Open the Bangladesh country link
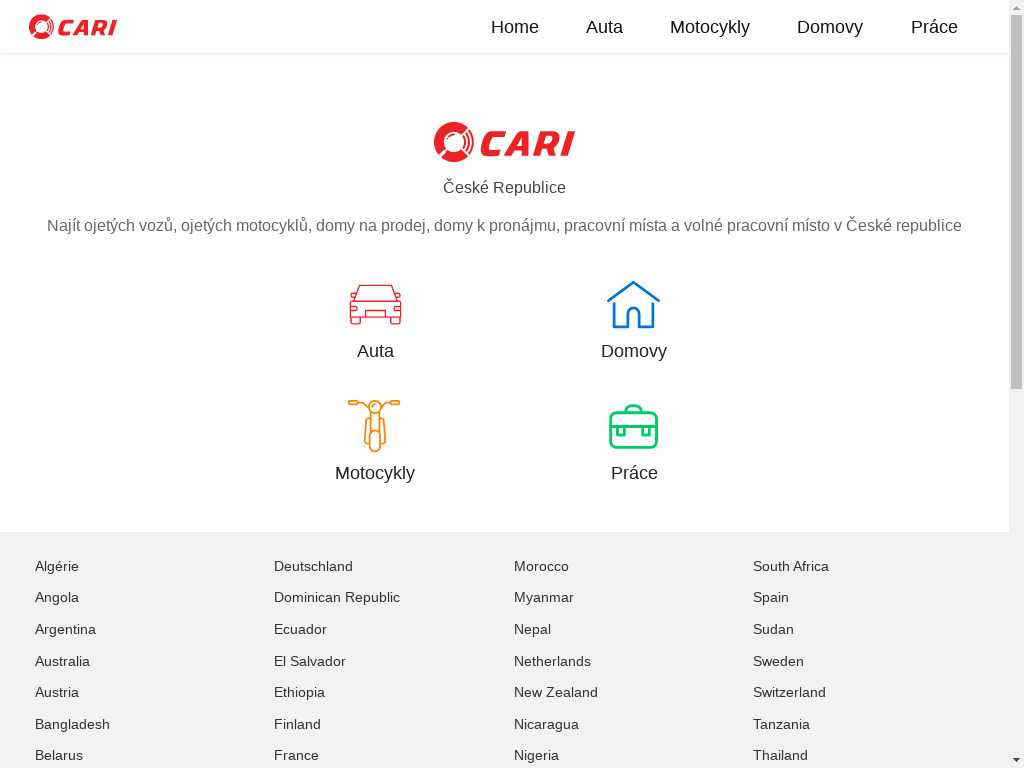1024x768 pixels. point(72,724)
